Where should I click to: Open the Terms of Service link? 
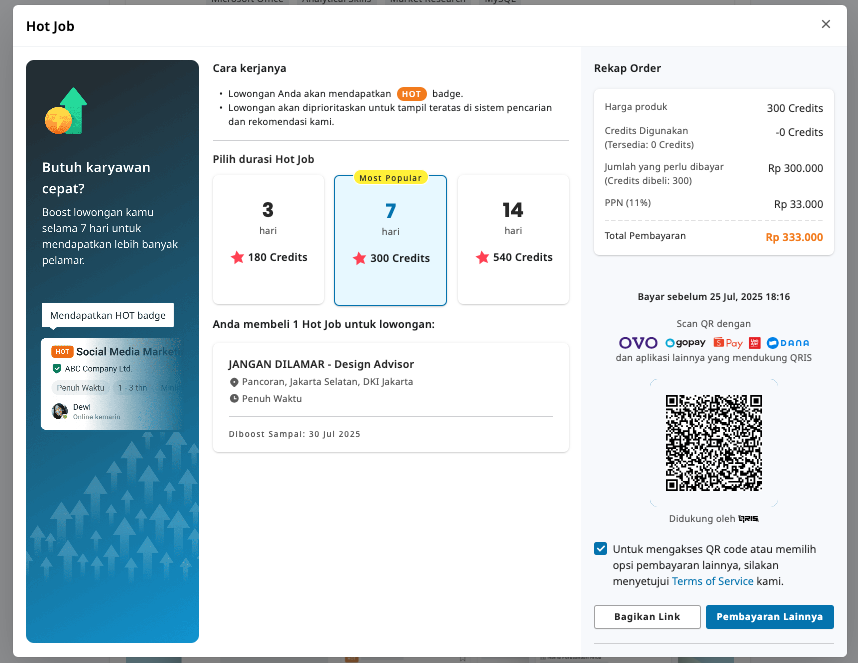(x=712, y=581)
